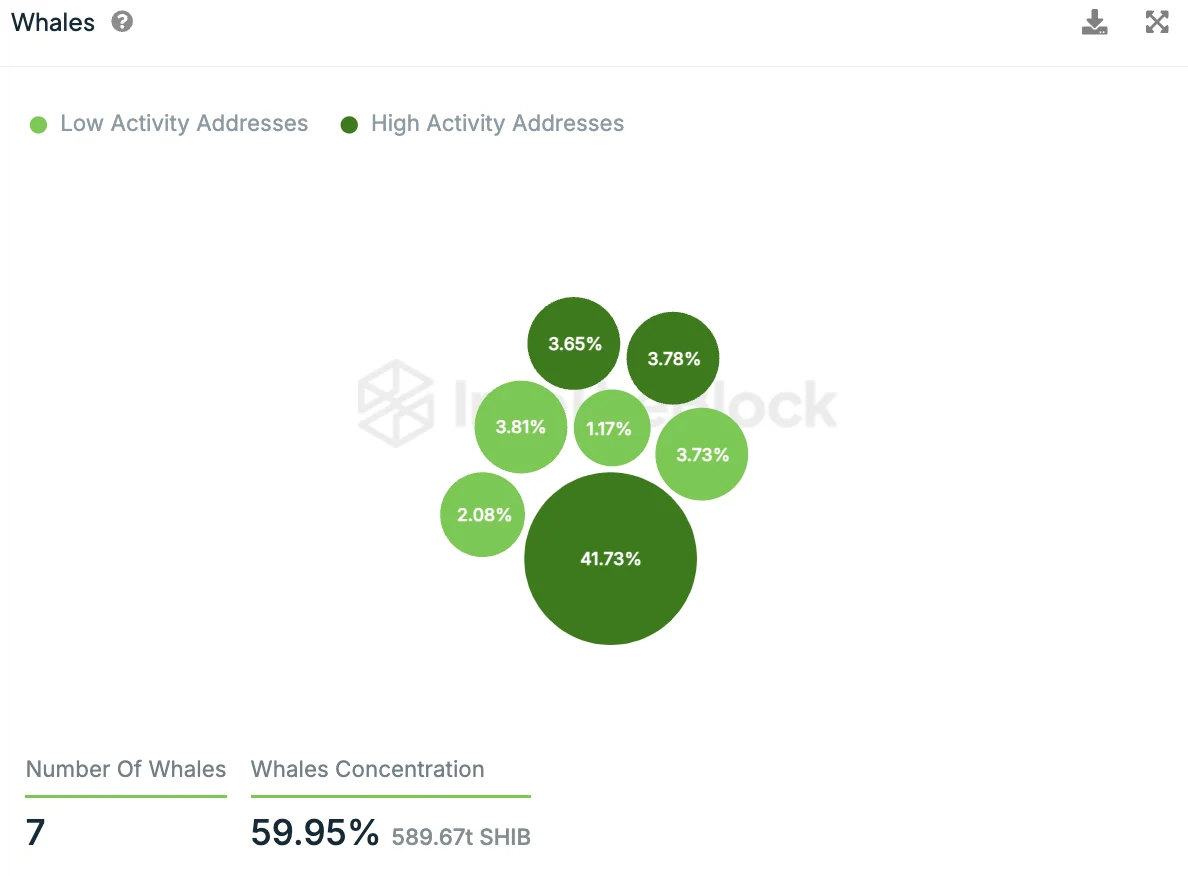This screenshot has width=1188, height=876.
Task: Select the 41.73% whale bubble
Action: 610,558
